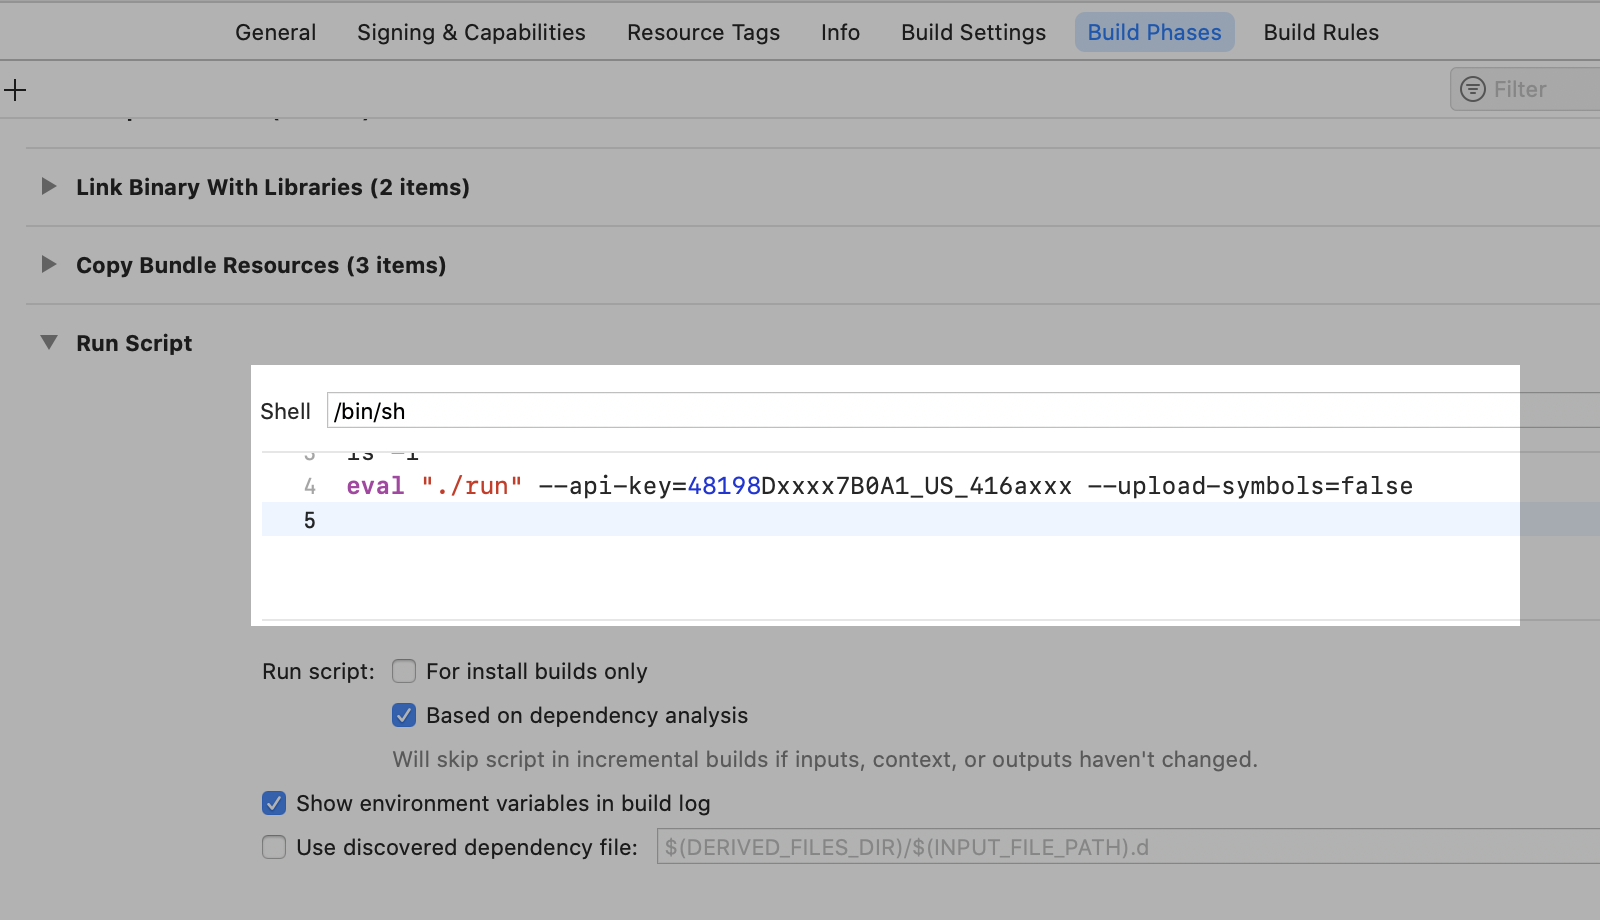The height and width of the screenshot is (920, 1600).
Task: Switch to the General tab
Action: [x=275, y=32]
